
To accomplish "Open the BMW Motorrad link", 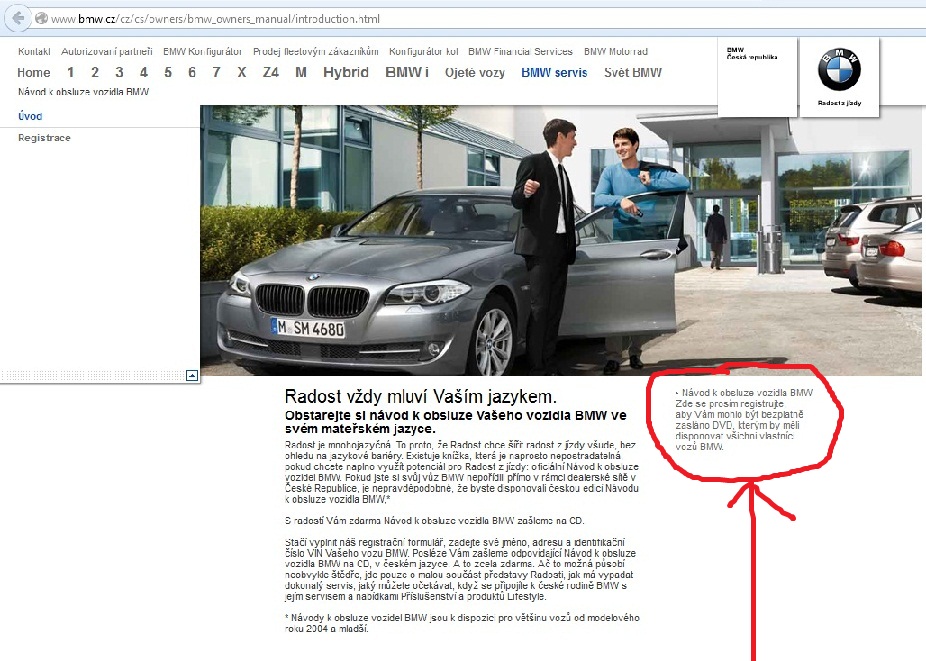I will [x=616, y=51].
